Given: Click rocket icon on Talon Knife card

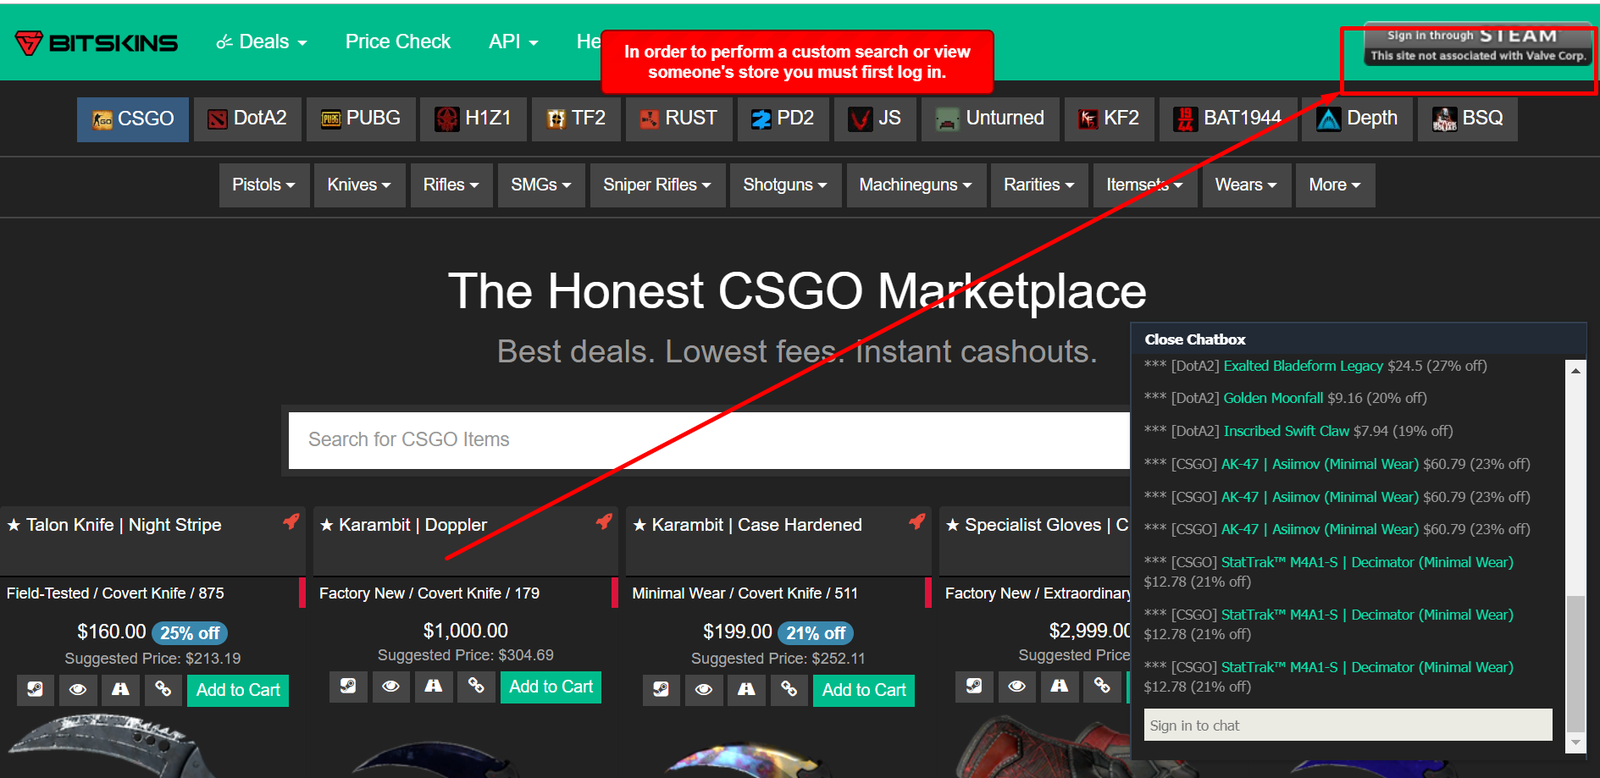Looking at the screenshot, I should 291,522.
